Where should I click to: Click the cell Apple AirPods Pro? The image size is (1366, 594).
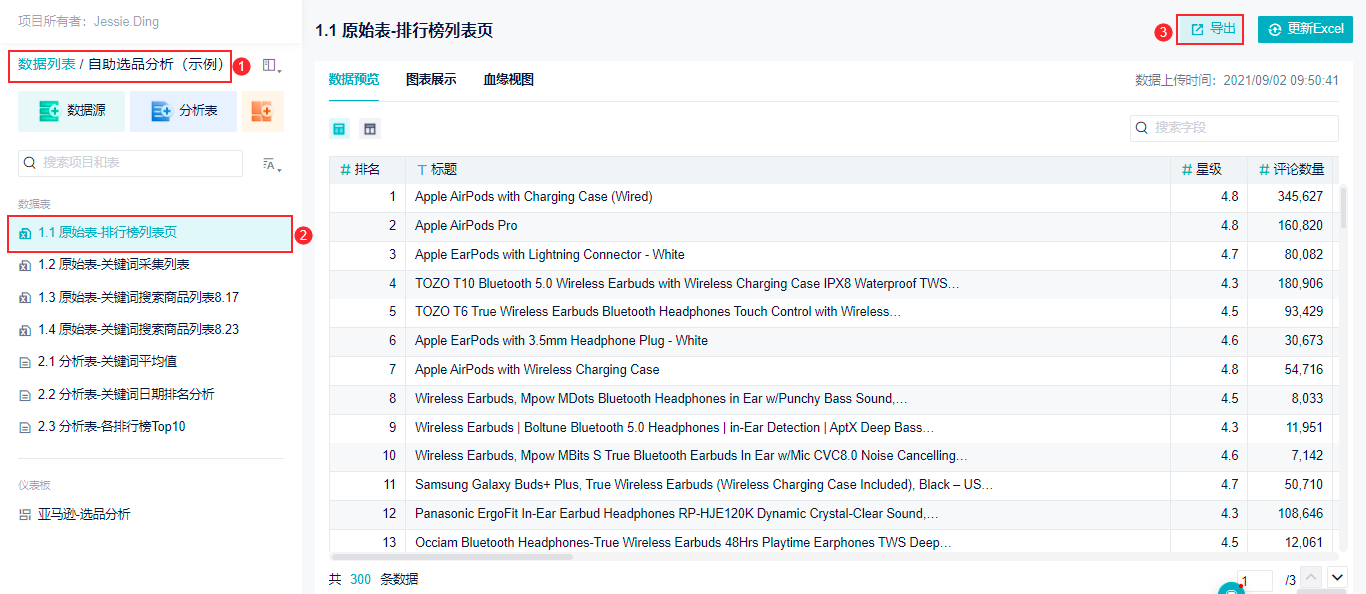pyautogui.click(x=466, y=226)
